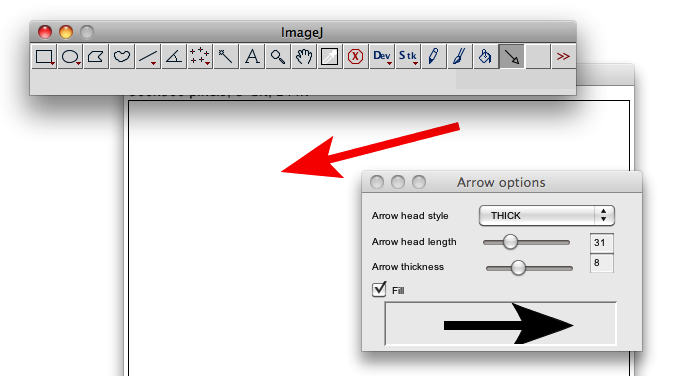
Task: Select the Oval selection tool
Action: (x=70, y=56)
